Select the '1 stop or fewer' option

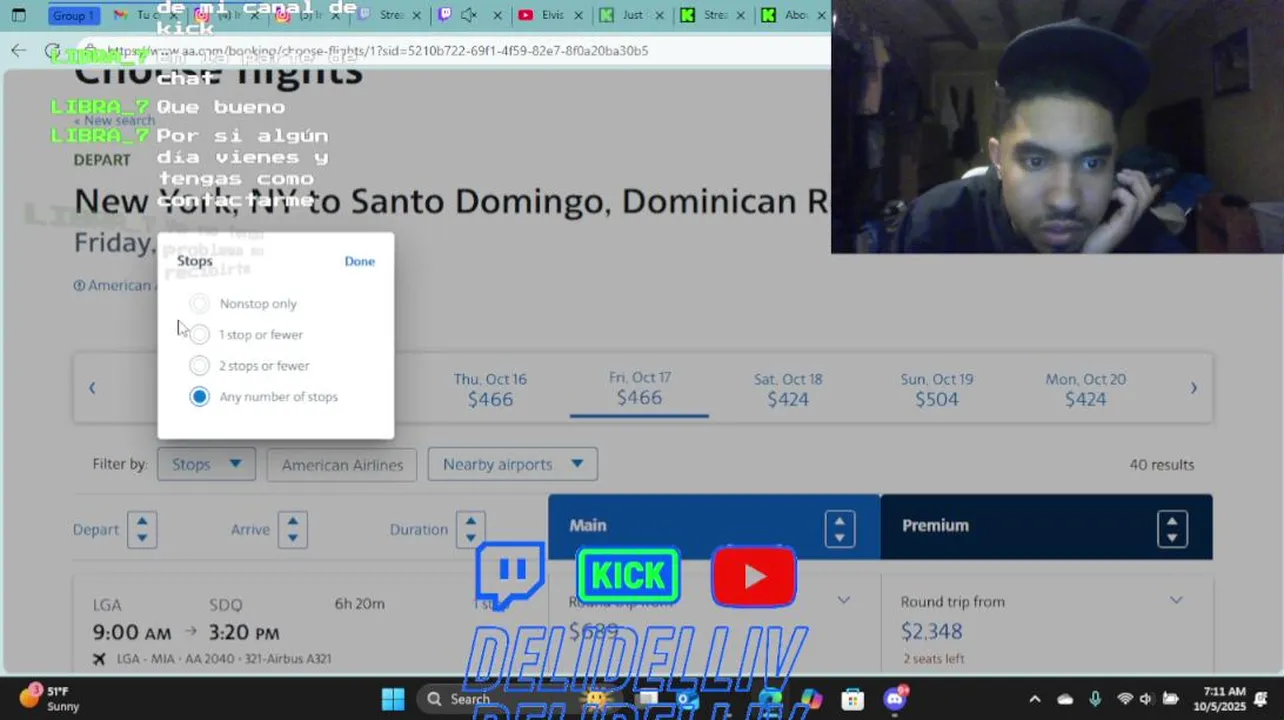click(200, 334)
